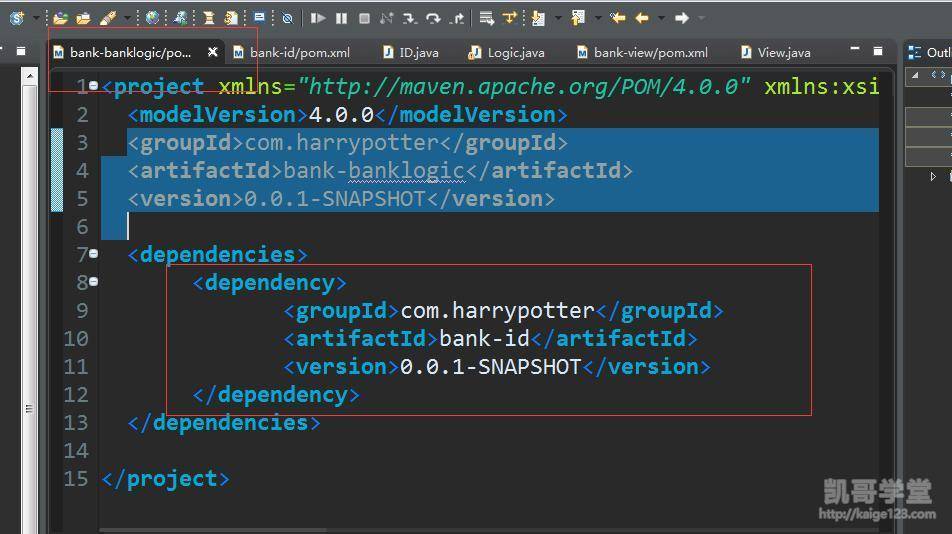Viewport: 952px width, 534px height.
Task: Switch to the bank-id/pom.xml tab
Action: coord(299,52)
